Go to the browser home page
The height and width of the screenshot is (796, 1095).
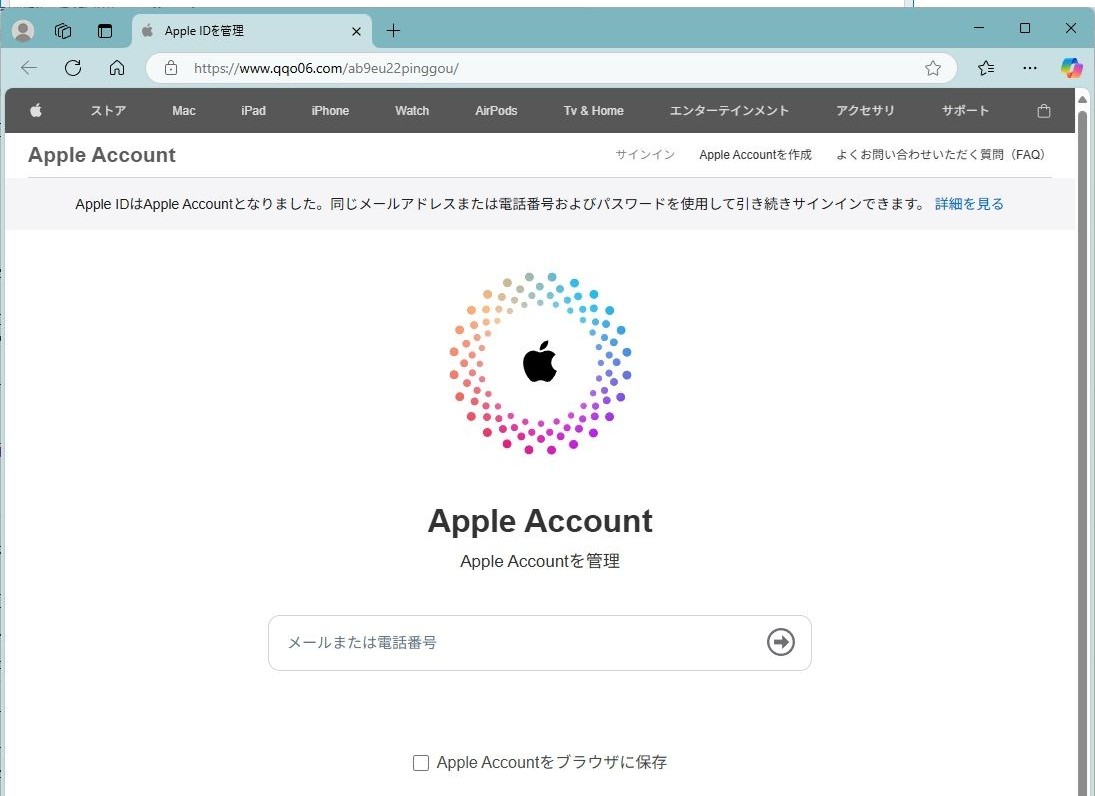(117, 68)
